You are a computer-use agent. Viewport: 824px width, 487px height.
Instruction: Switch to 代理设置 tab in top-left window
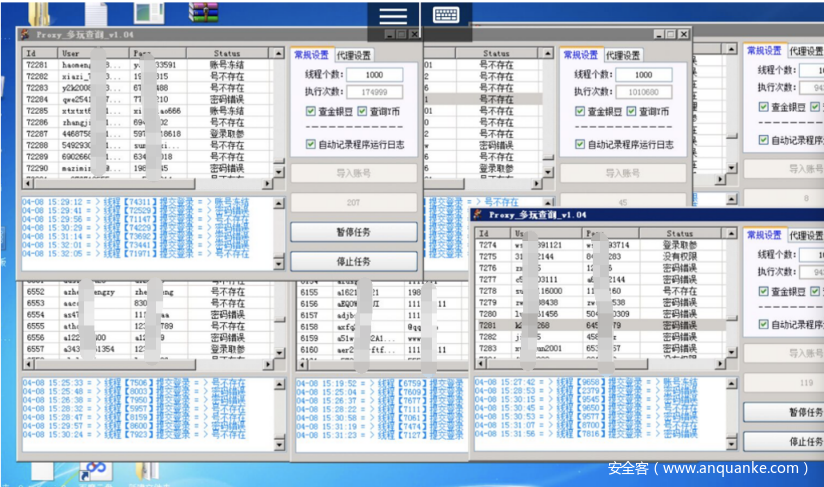[x=353, y=55]
